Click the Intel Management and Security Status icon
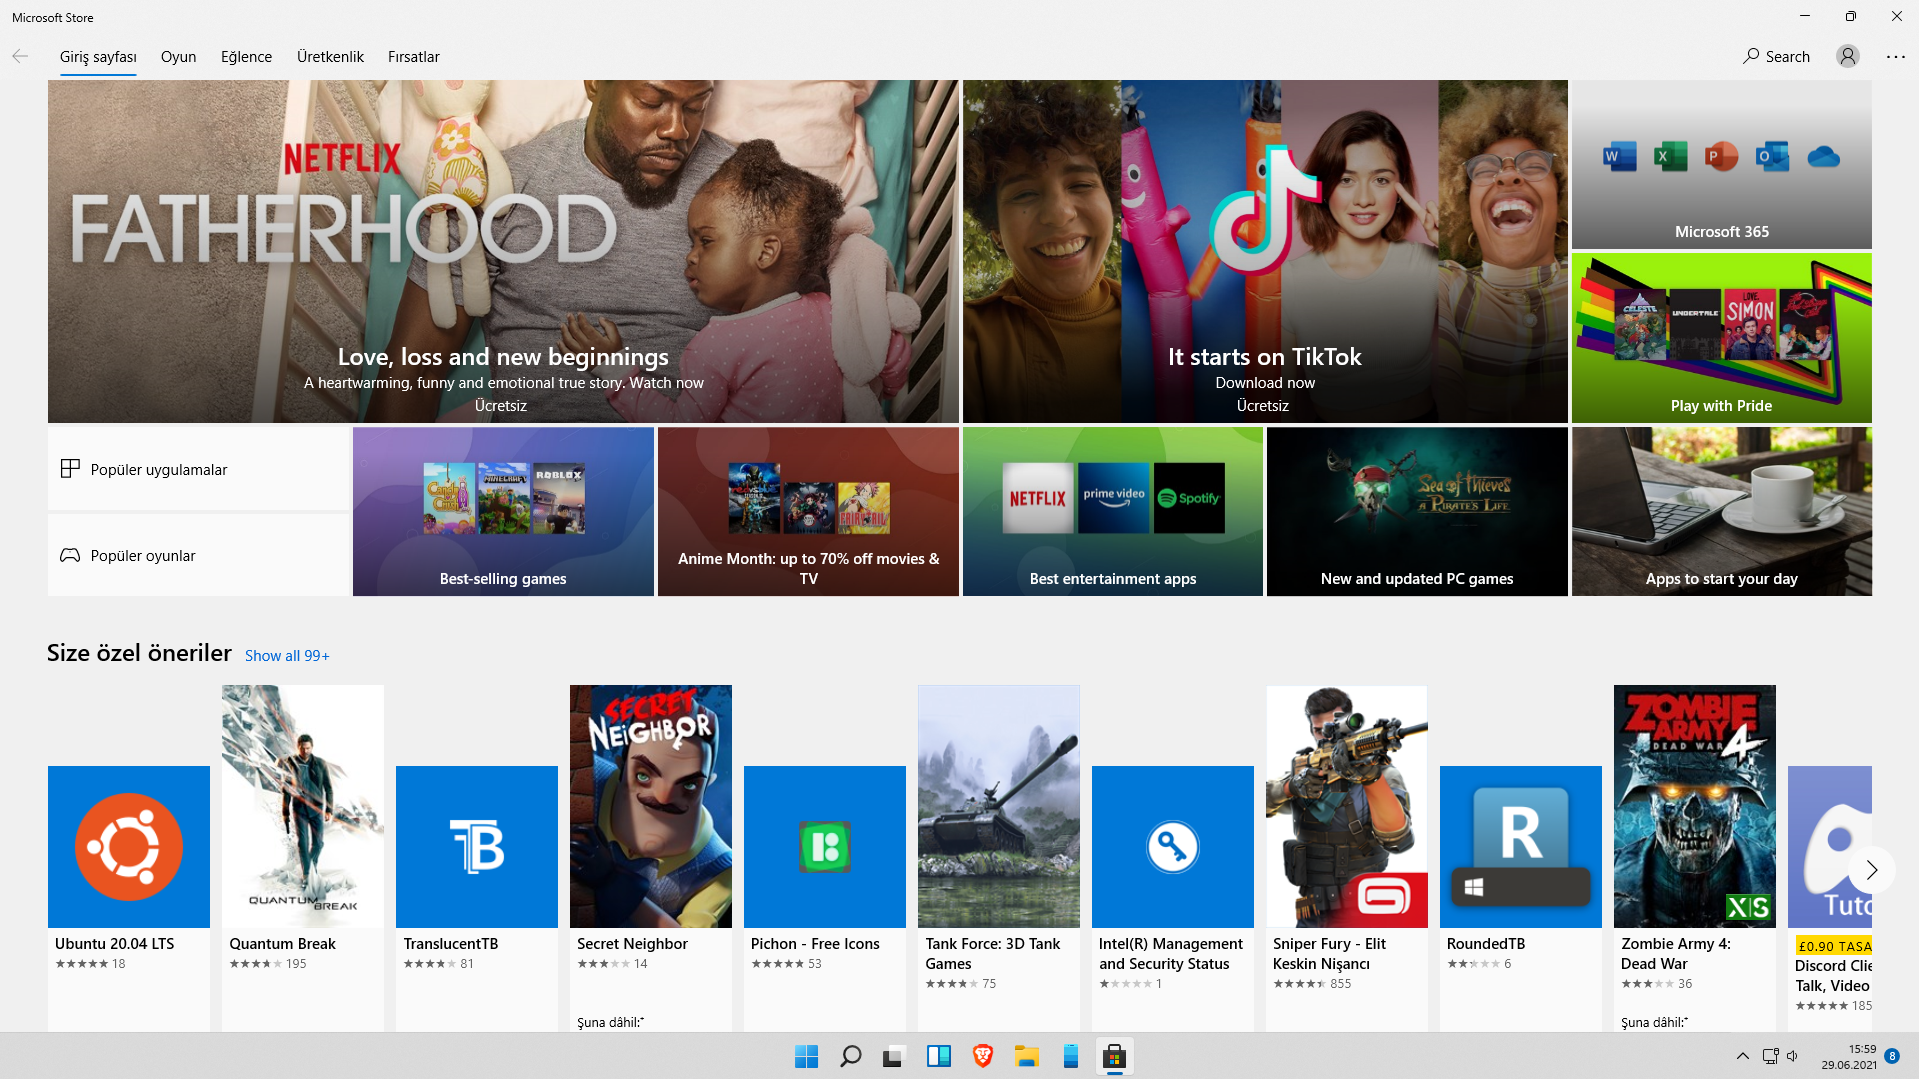Screen dimensions: 1919x1079 click(1172, 846)
